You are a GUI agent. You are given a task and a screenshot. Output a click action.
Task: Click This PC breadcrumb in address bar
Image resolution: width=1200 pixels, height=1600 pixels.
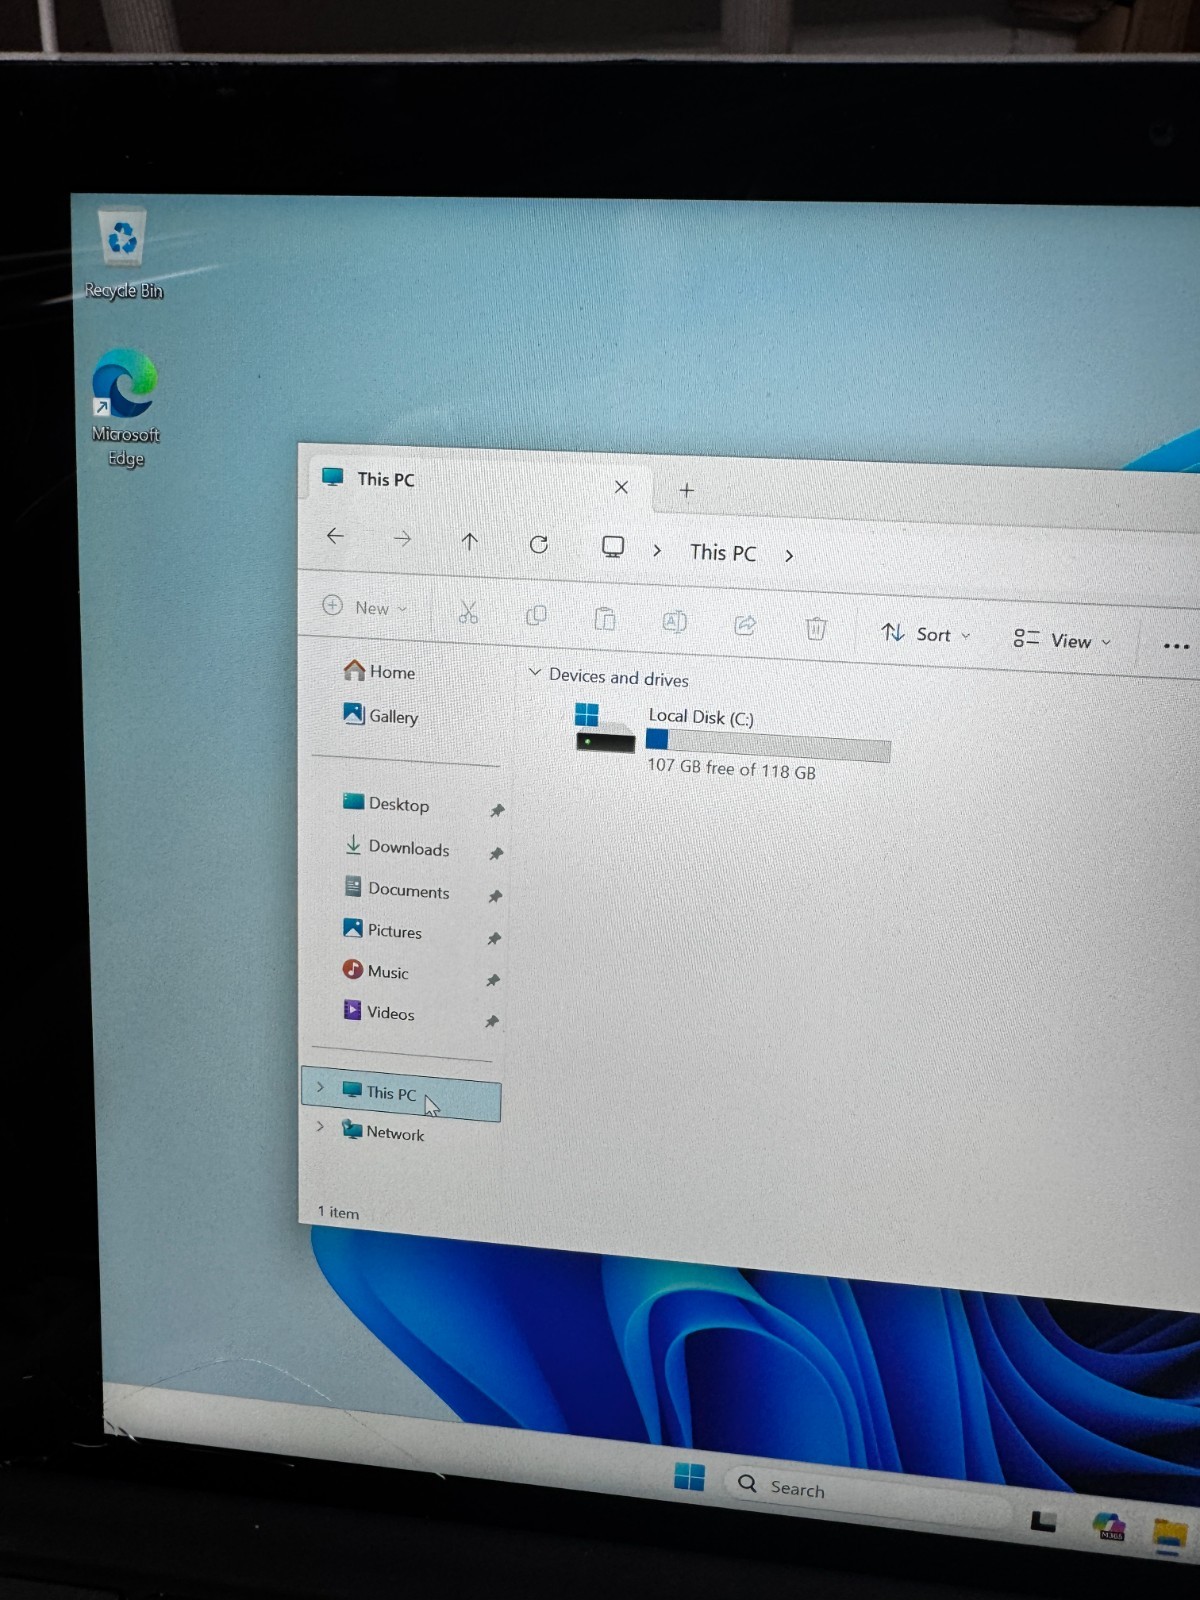[723, 553]
